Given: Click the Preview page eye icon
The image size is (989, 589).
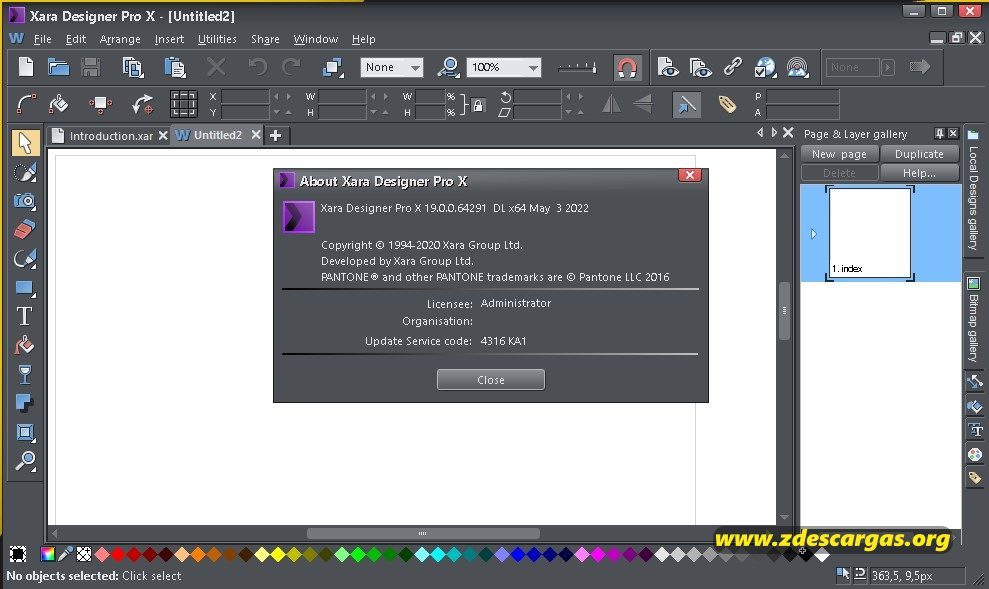Looking at the screenshot, I should [x=667, y=67].
